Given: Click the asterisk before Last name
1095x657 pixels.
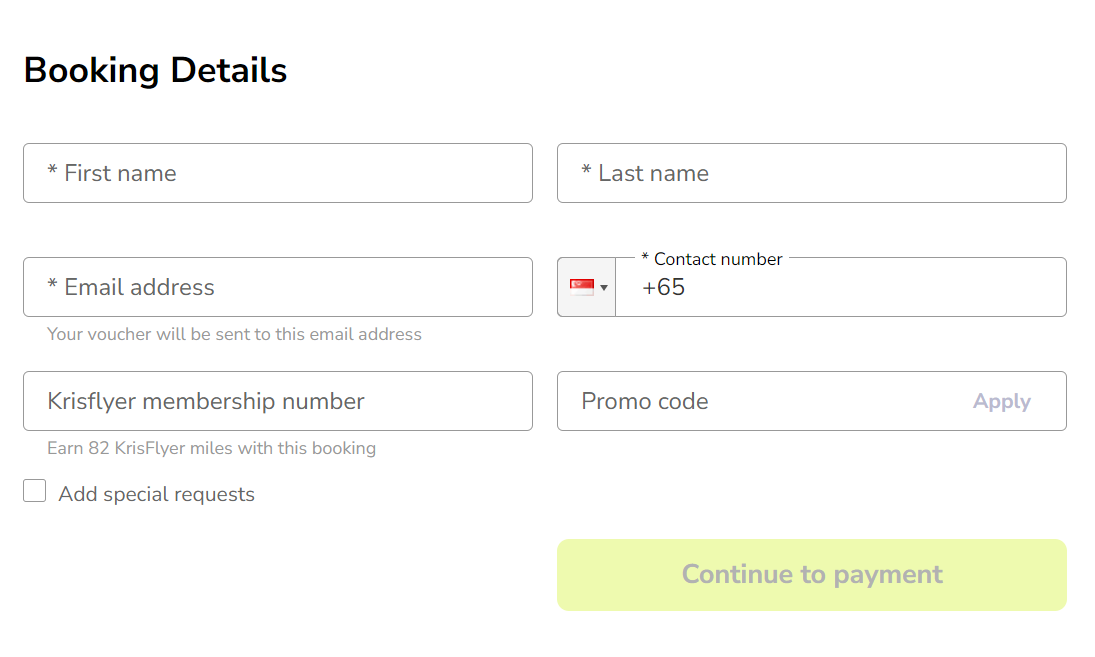Looking at the screenshot, I should [587, 170].
